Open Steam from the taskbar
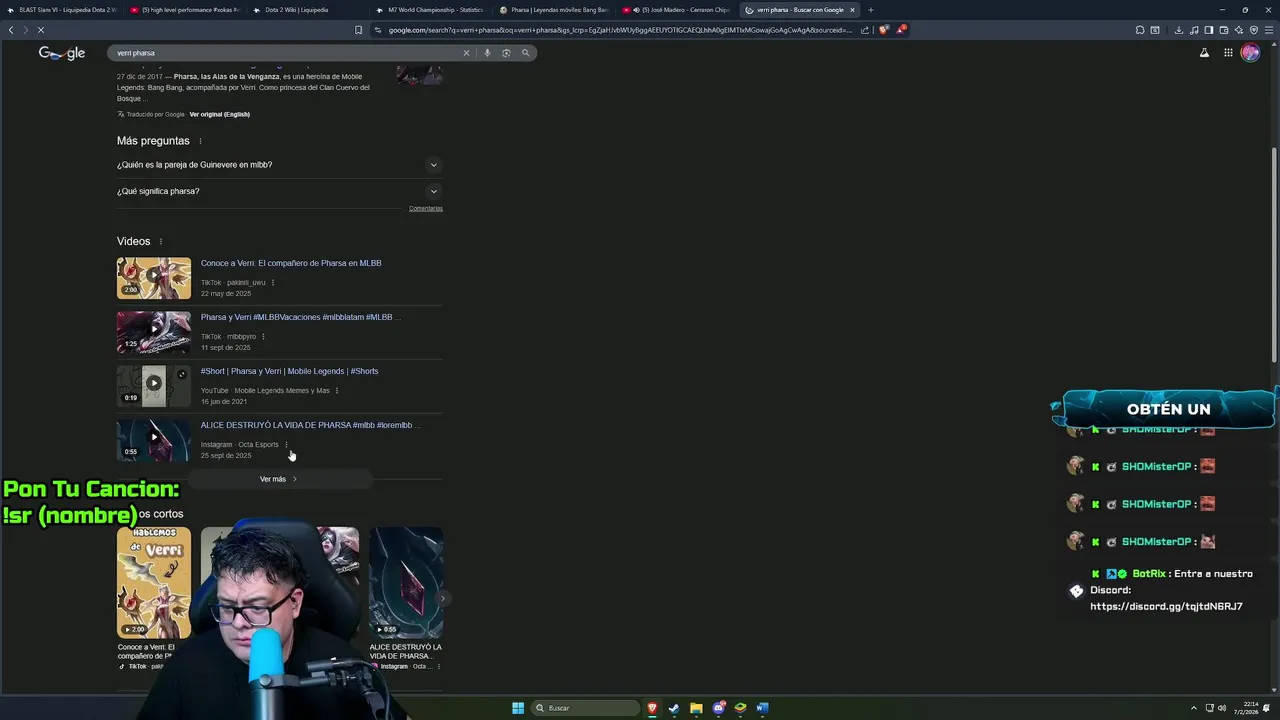 (x=674, y=708)
